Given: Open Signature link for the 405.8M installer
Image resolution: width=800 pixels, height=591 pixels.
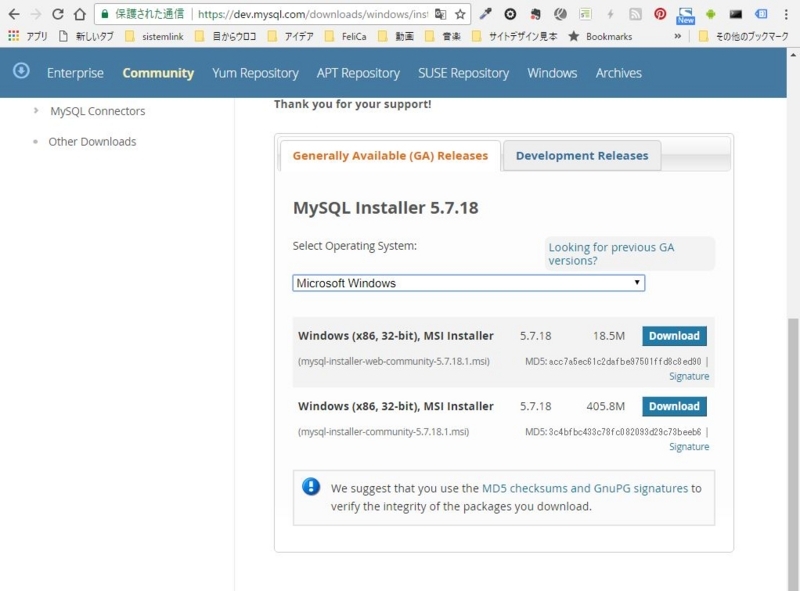Looking at the screenshot, I should pyautogui.click(x=689, y=447).
